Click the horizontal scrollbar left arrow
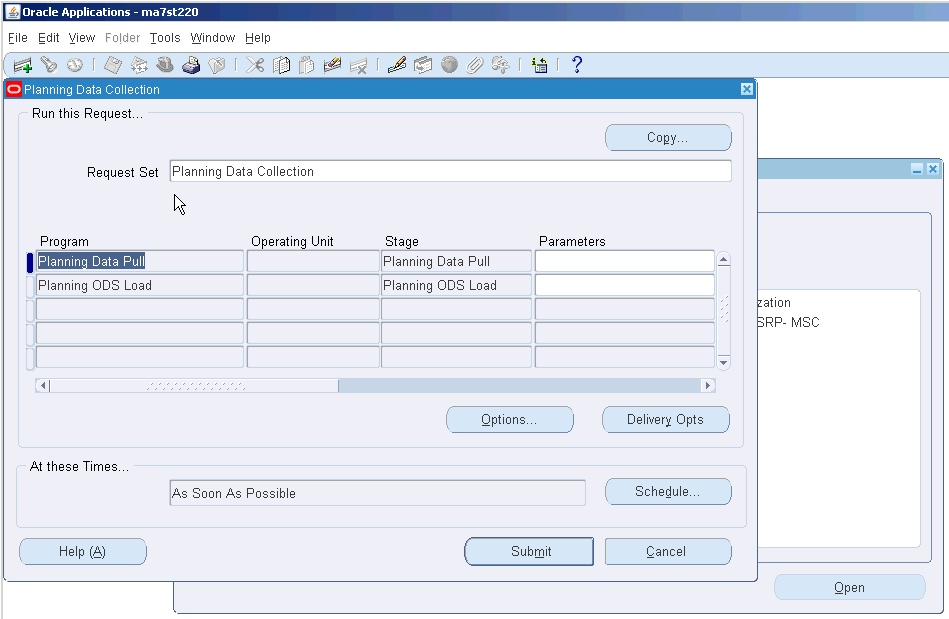The width and height of the screenshot is (949, 619). 42,385
